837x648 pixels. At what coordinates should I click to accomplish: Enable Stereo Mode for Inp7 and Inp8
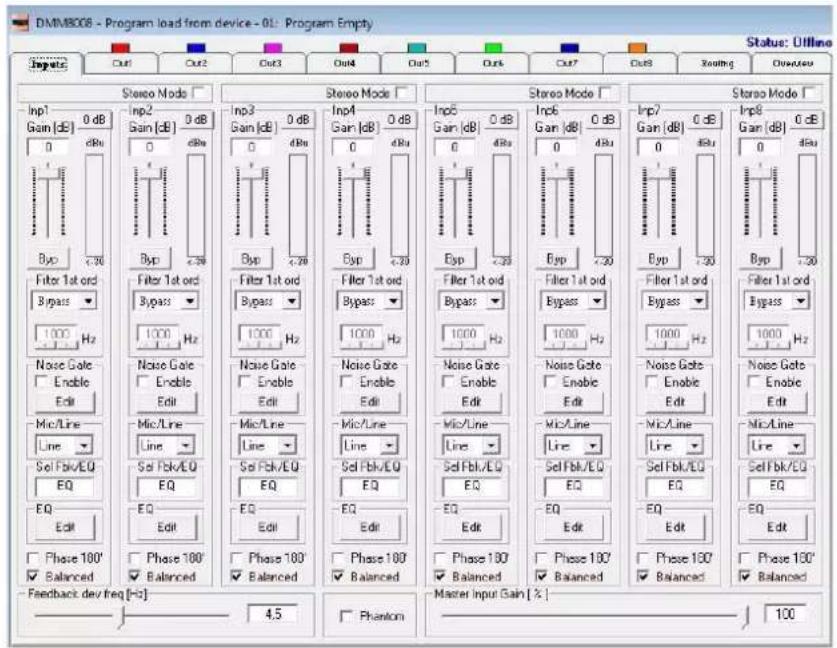(x=809, y=93)
